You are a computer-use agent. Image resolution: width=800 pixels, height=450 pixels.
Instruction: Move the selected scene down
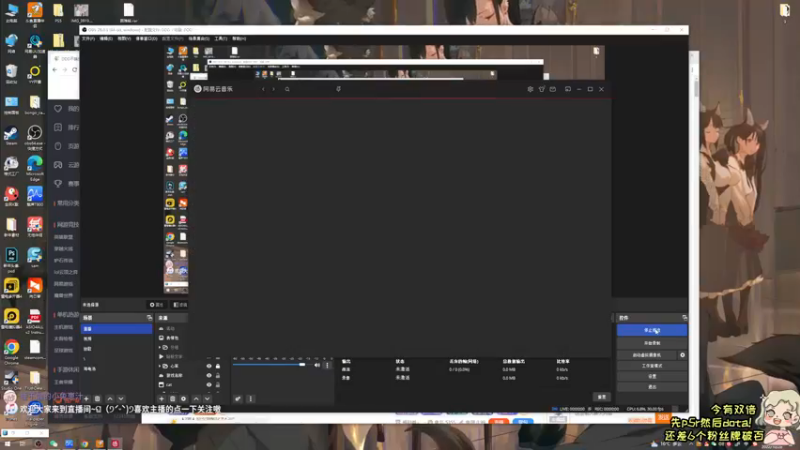pos(121,398)
